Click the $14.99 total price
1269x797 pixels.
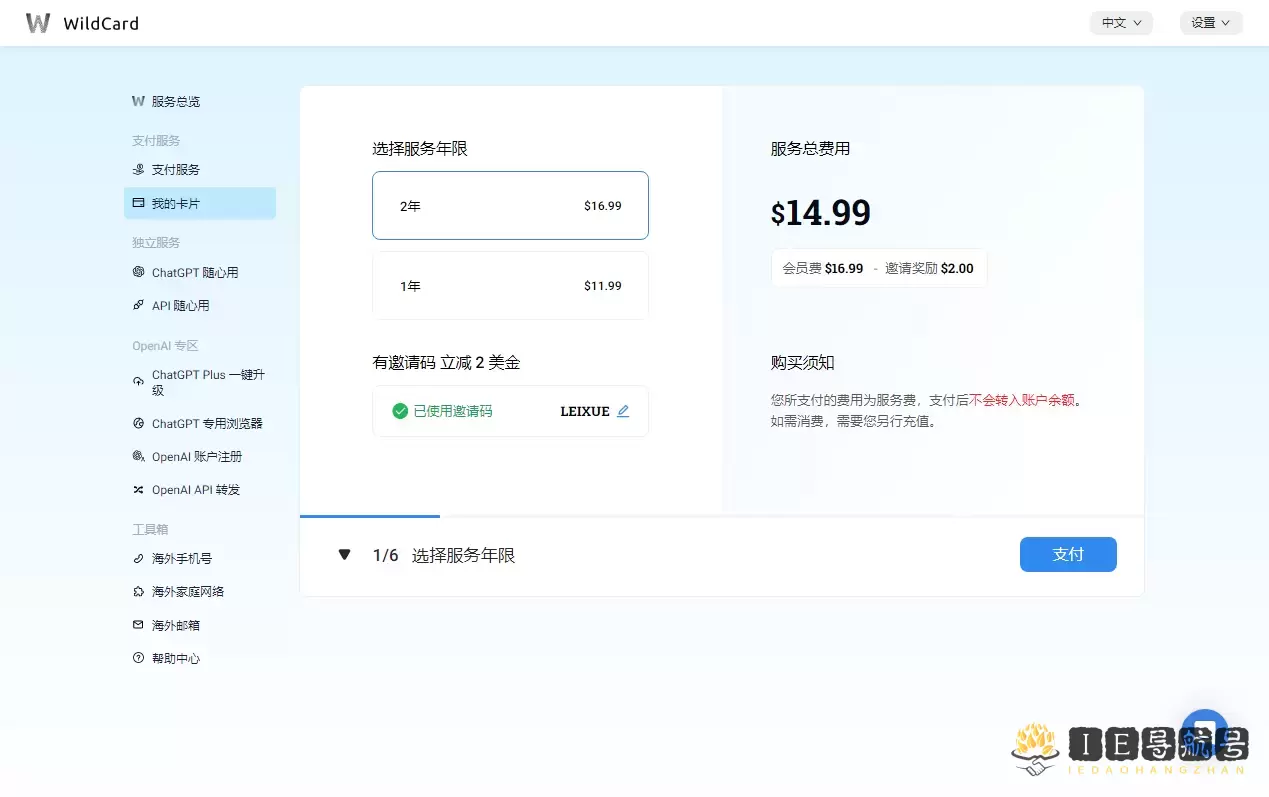(x=821, y=213)
